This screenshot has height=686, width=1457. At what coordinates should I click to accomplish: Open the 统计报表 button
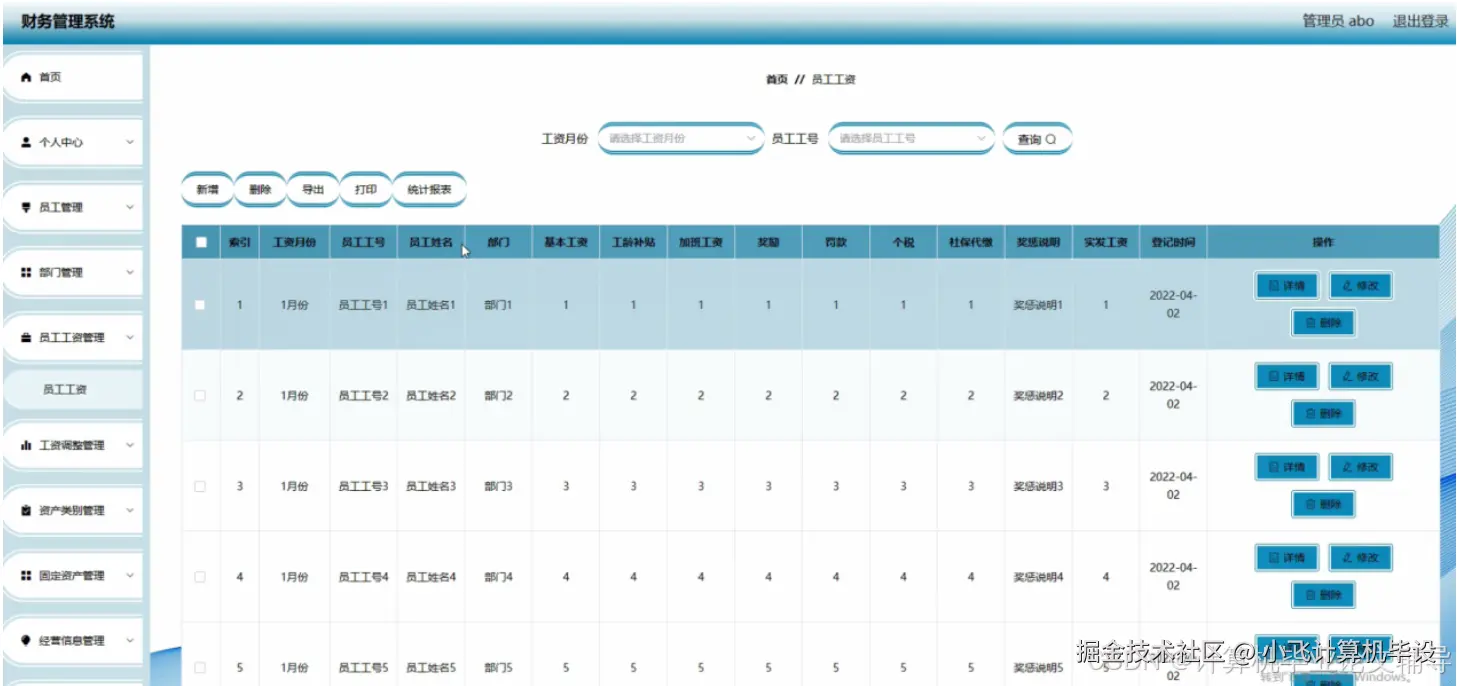point(429,190)
